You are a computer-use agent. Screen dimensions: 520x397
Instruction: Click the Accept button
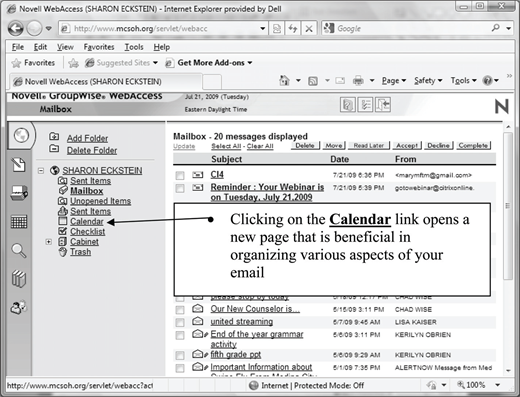[x=407, y=146]
